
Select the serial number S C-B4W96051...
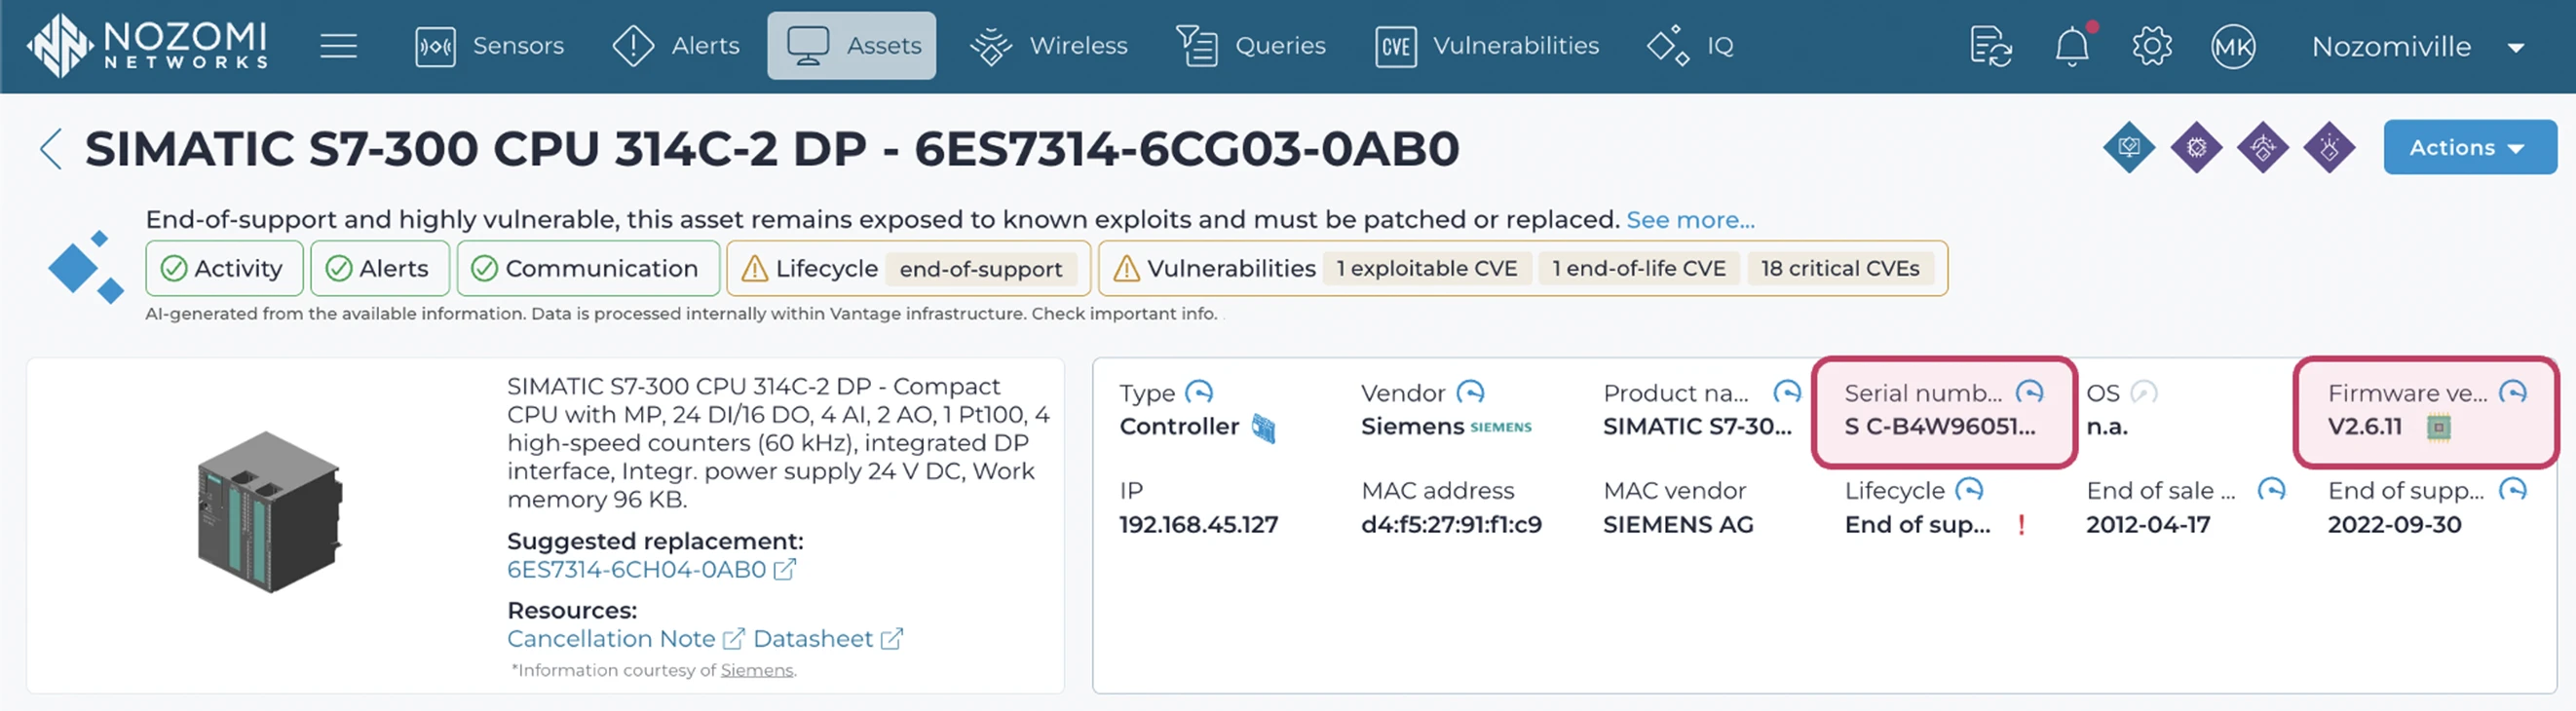coord(1940,427)
